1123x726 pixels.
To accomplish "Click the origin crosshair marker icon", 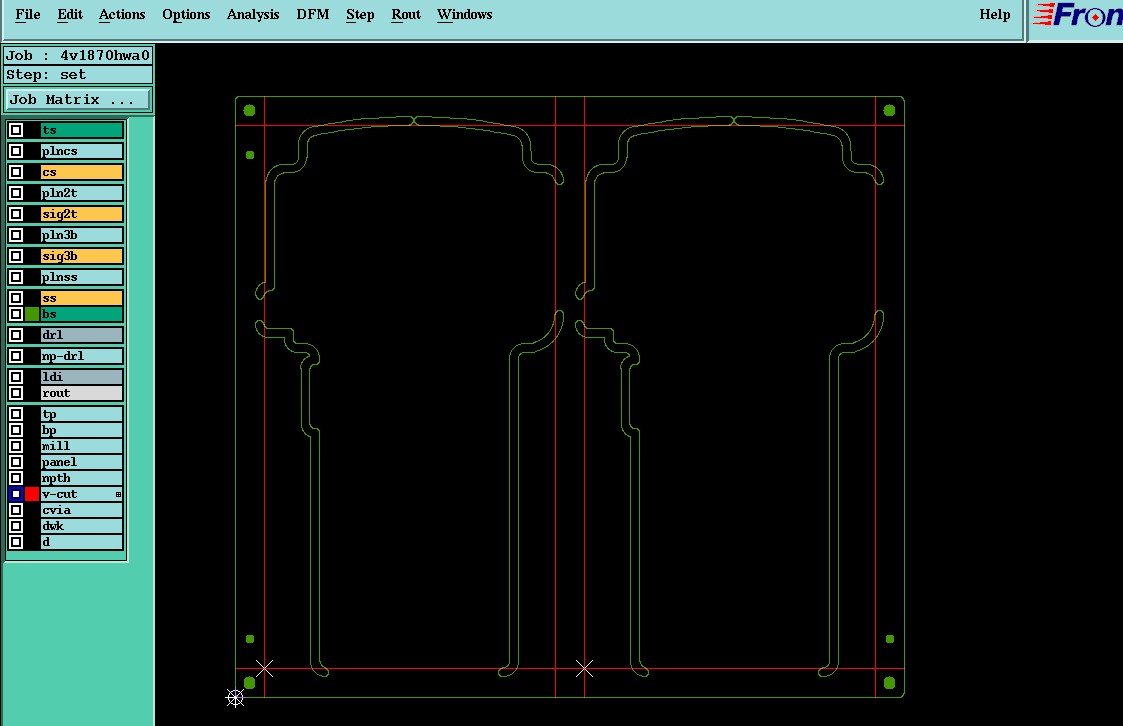I will click(235, 697).
